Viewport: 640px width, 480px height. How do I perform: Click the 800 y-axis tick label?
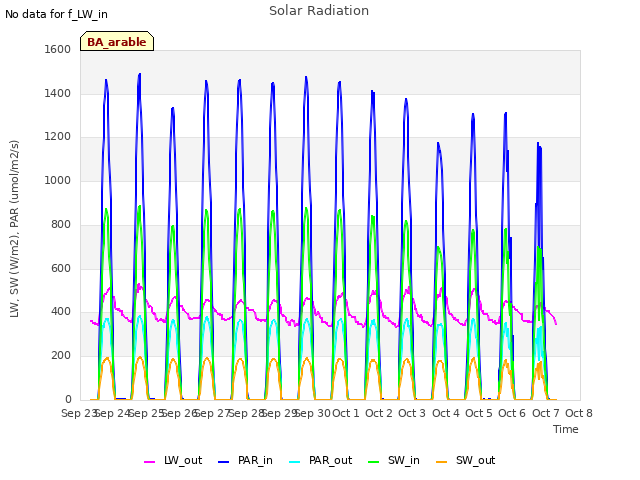click(61, 224)
